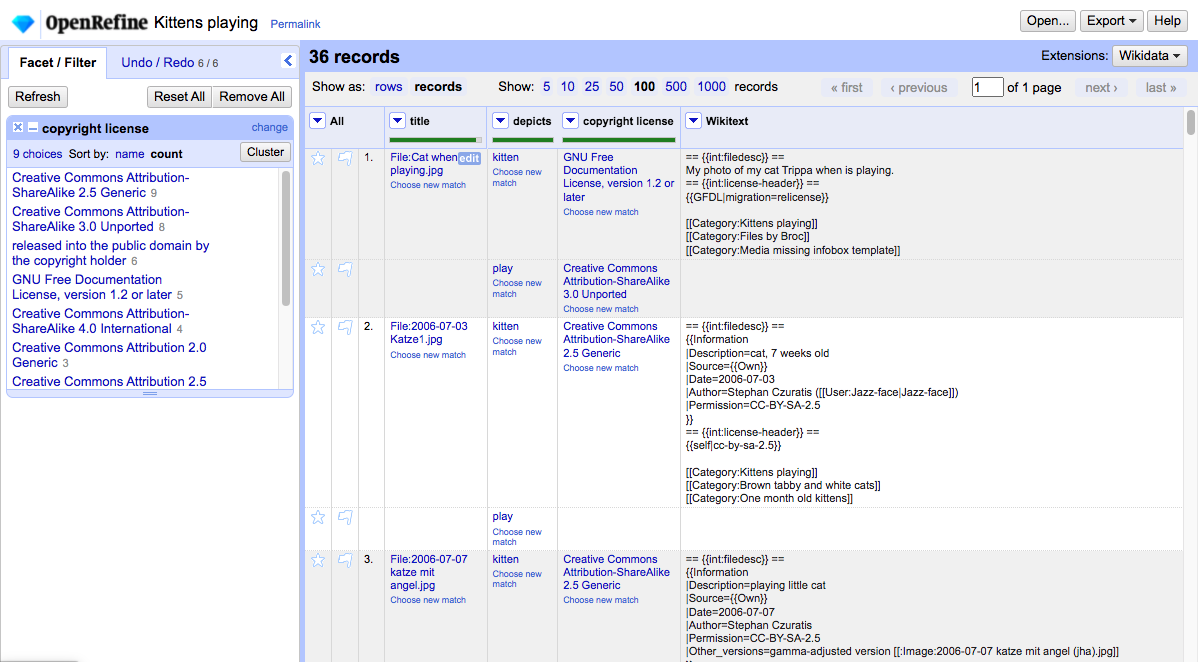Flag record number 2
Screen dimensions: 1198x662
[345, 327]
